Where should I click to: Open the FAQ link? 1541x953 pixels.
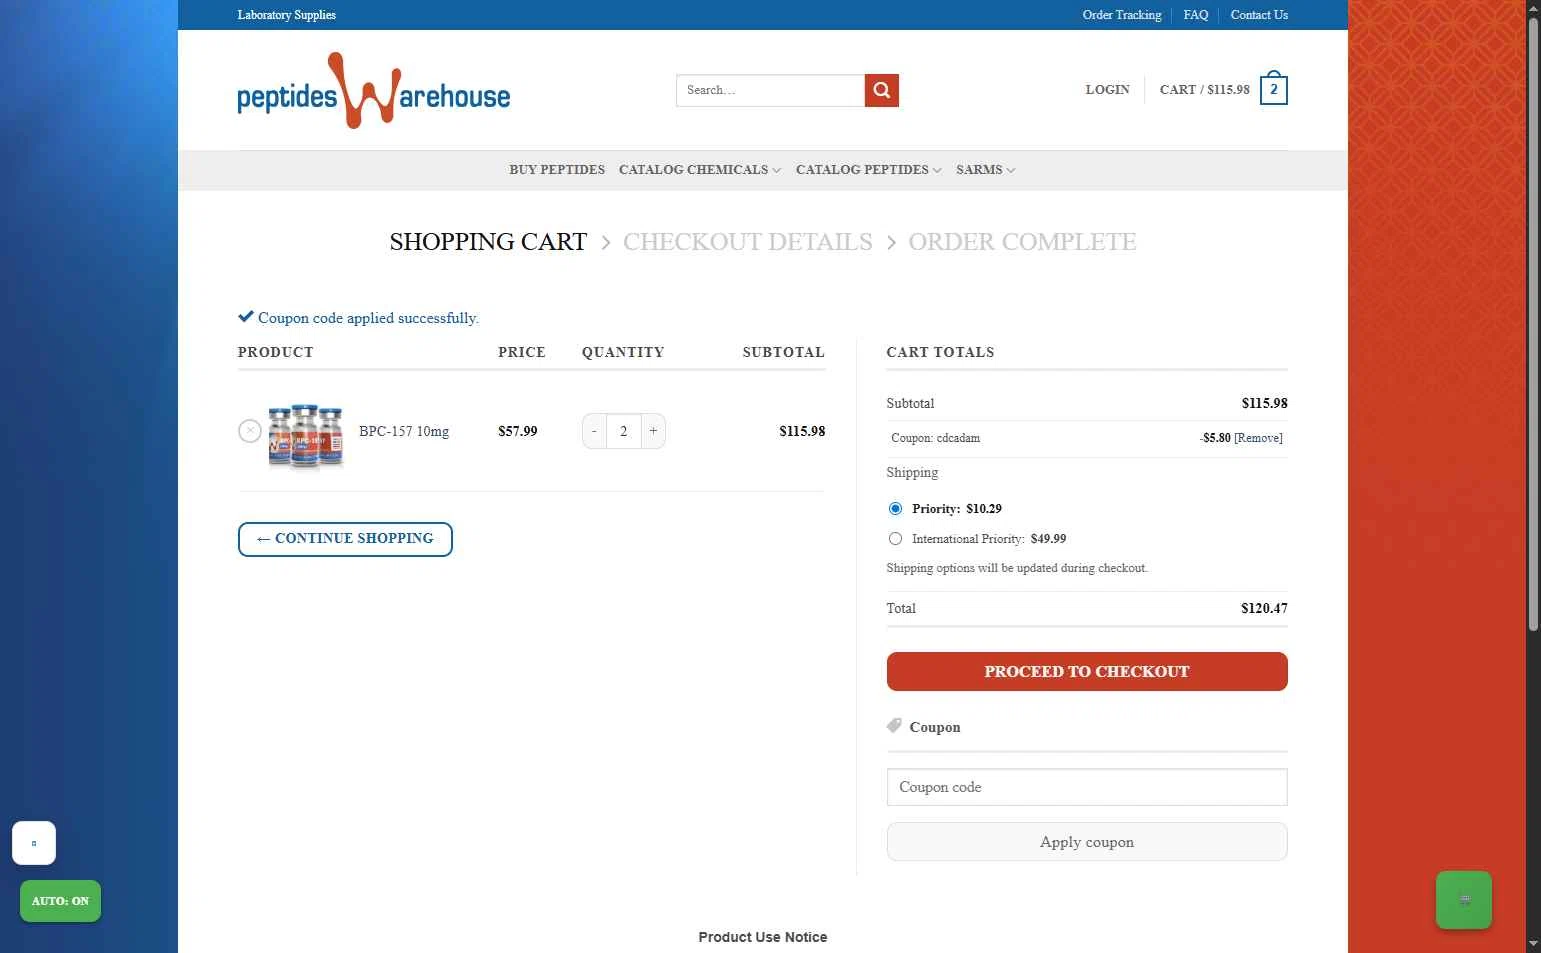click(1196, 15)
